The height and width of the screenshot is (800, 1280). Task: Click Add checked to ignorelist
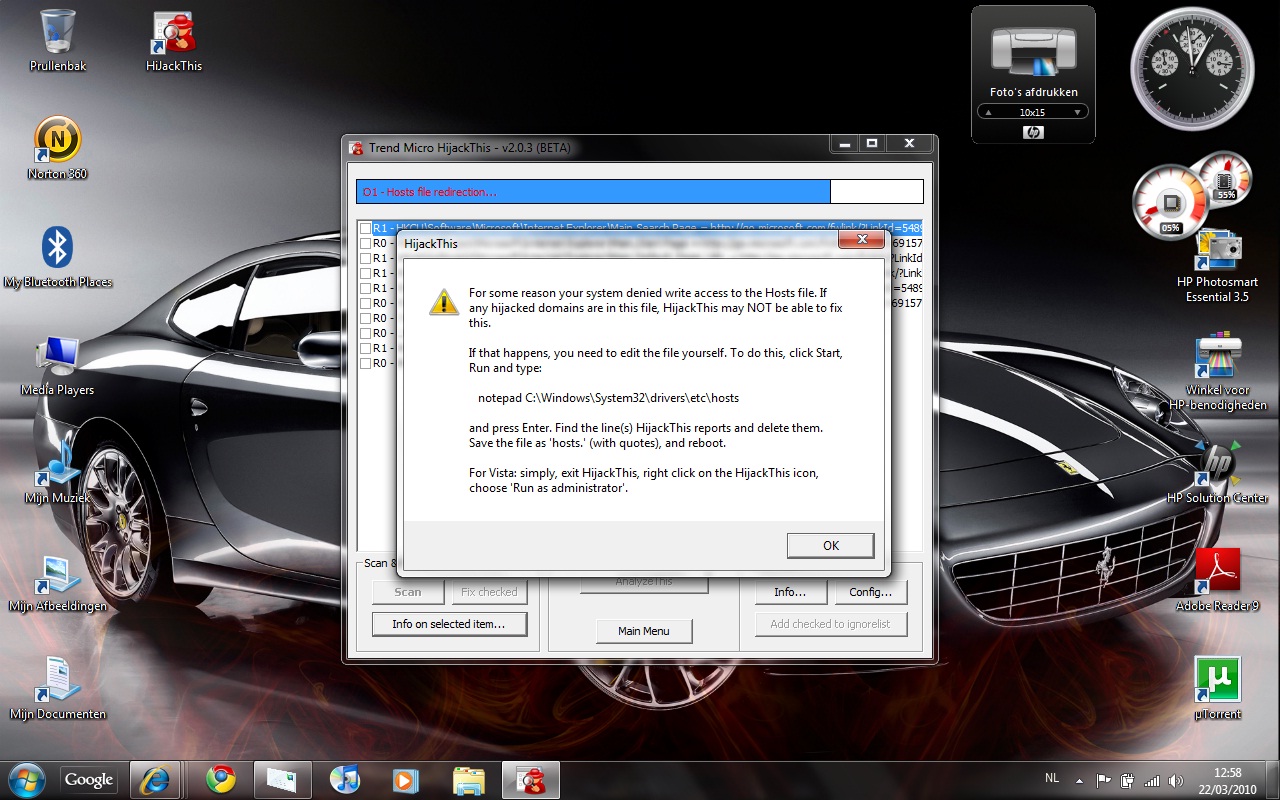pos(830,624)
